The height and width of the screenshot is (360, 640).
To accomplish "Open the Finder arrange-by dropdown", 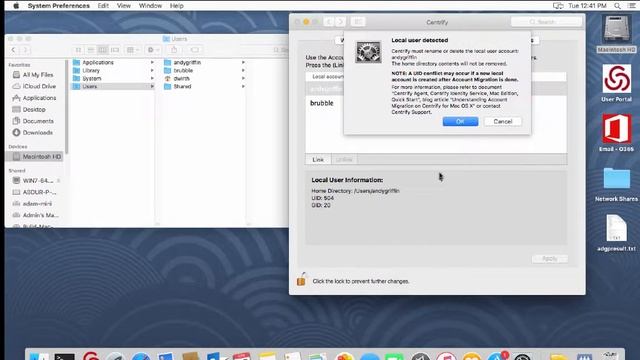I will pyautogui.click(x=133, y=50).
